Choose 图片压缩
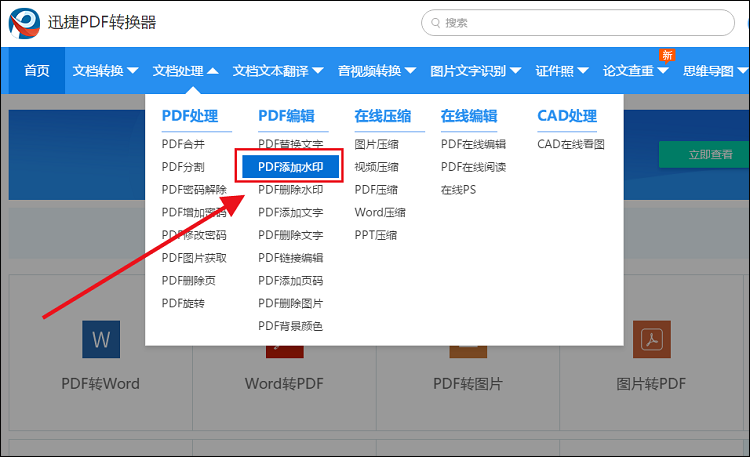Screen dimensions: 750x457 click(376, 144)
